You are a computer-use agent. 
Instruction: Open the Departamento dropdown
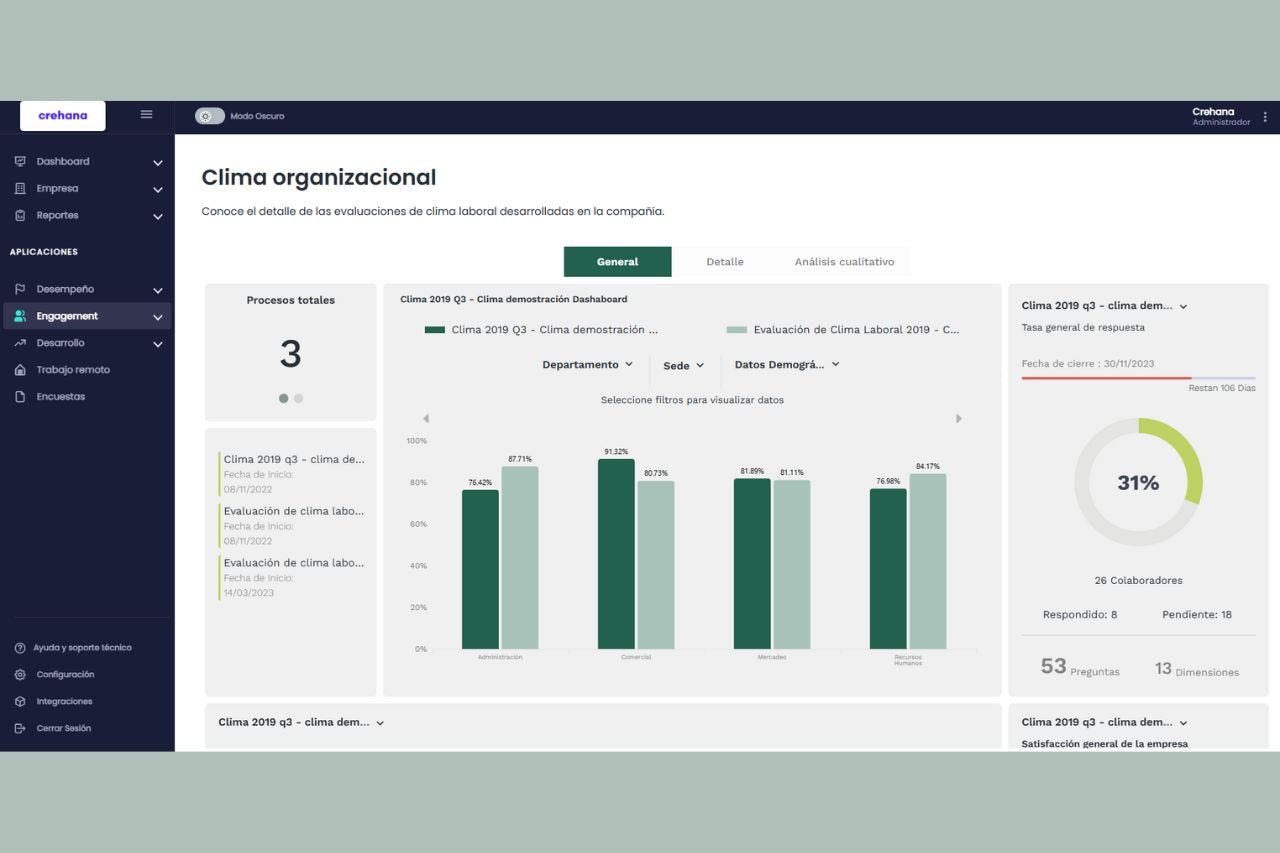pyautogui.click(x=588, y=364)
